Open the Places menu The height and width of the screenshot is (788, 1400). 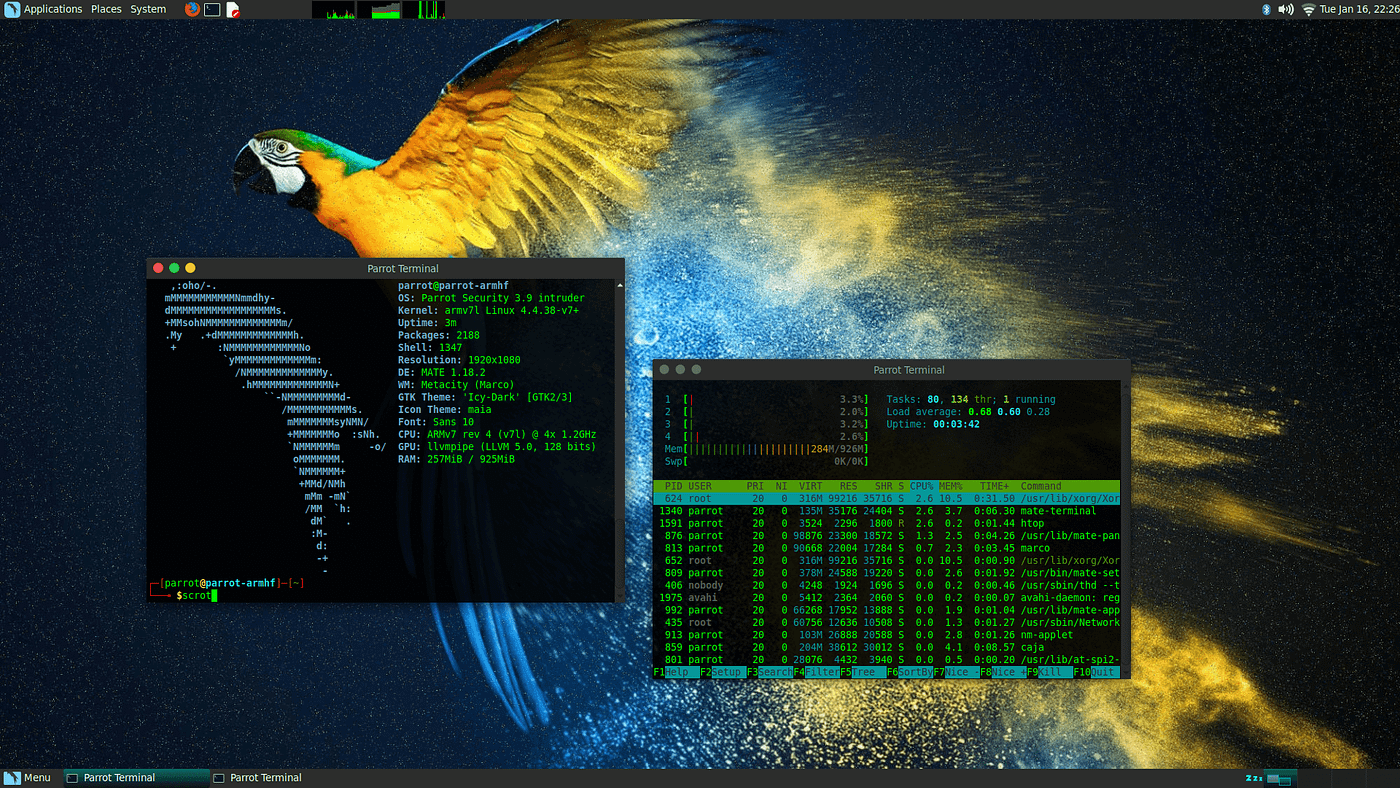tap(106, 9)
